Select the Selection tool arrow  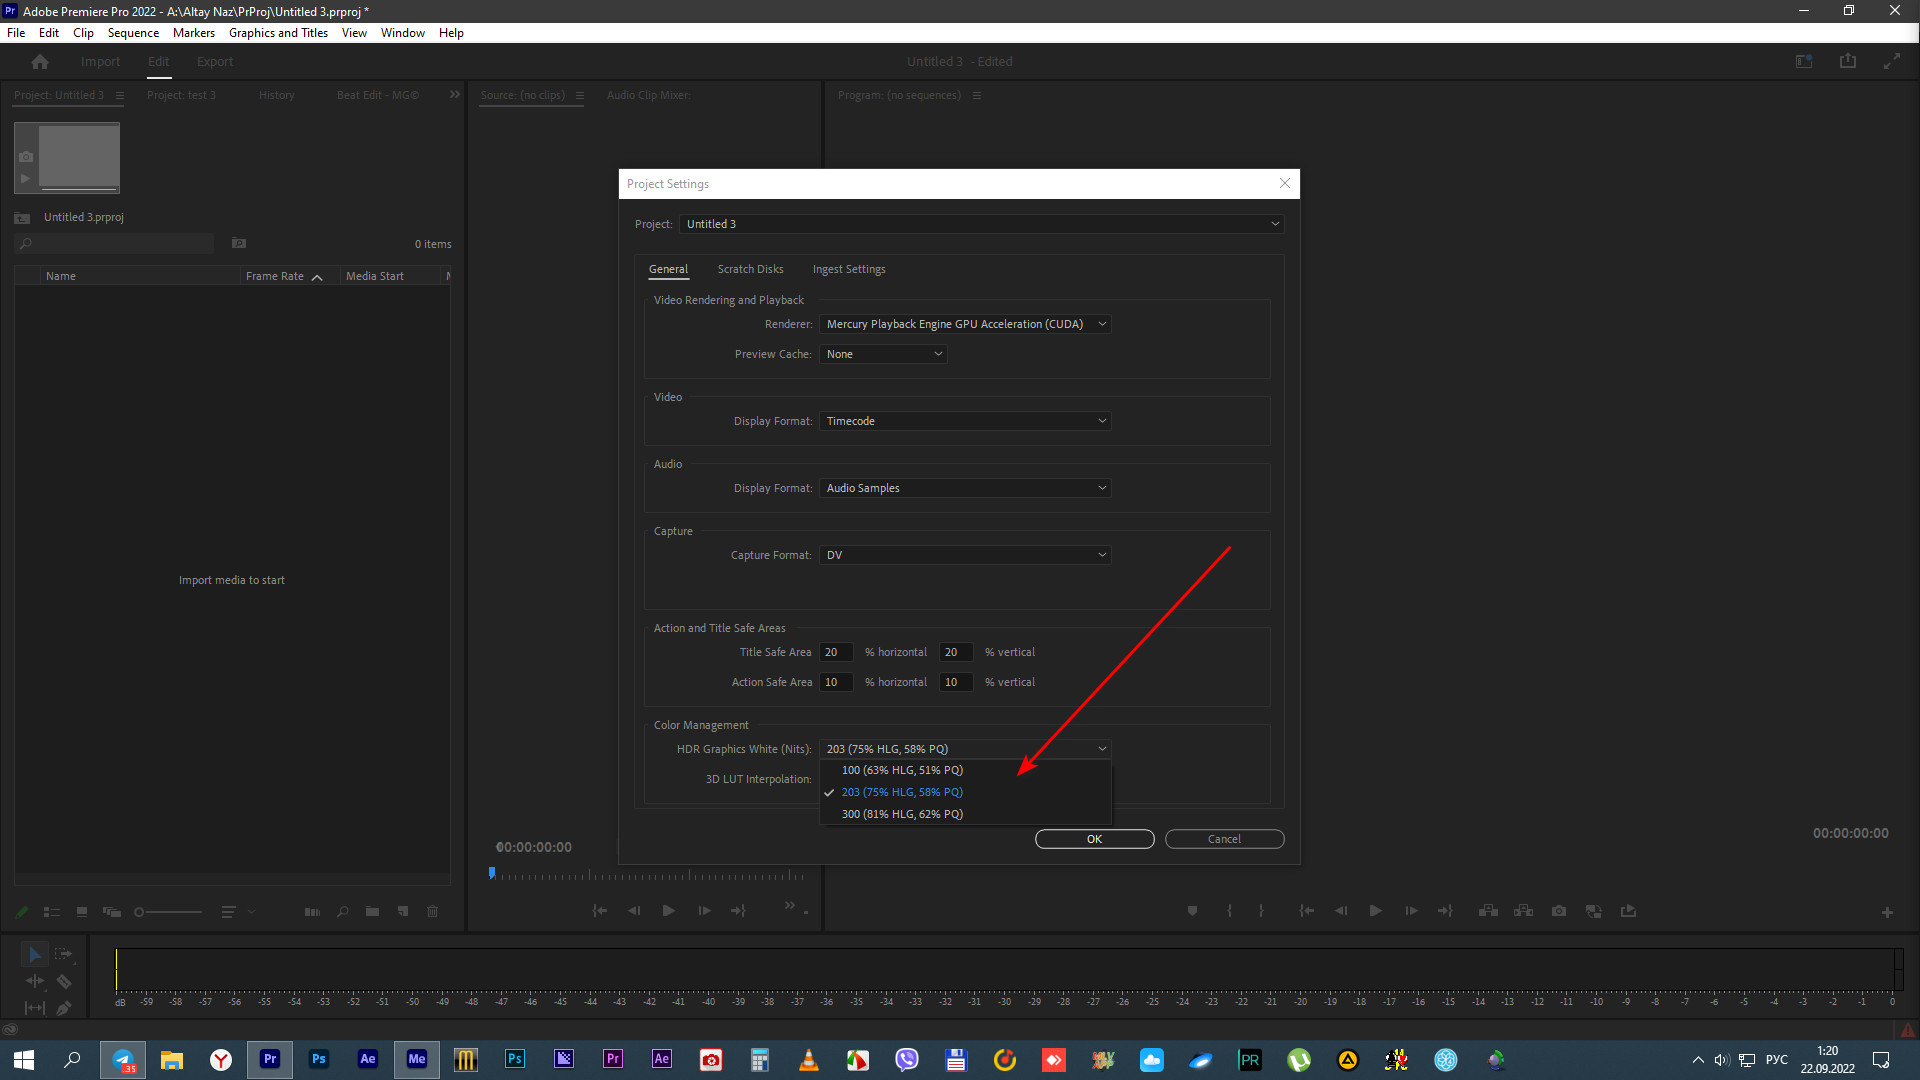(34, 954)
